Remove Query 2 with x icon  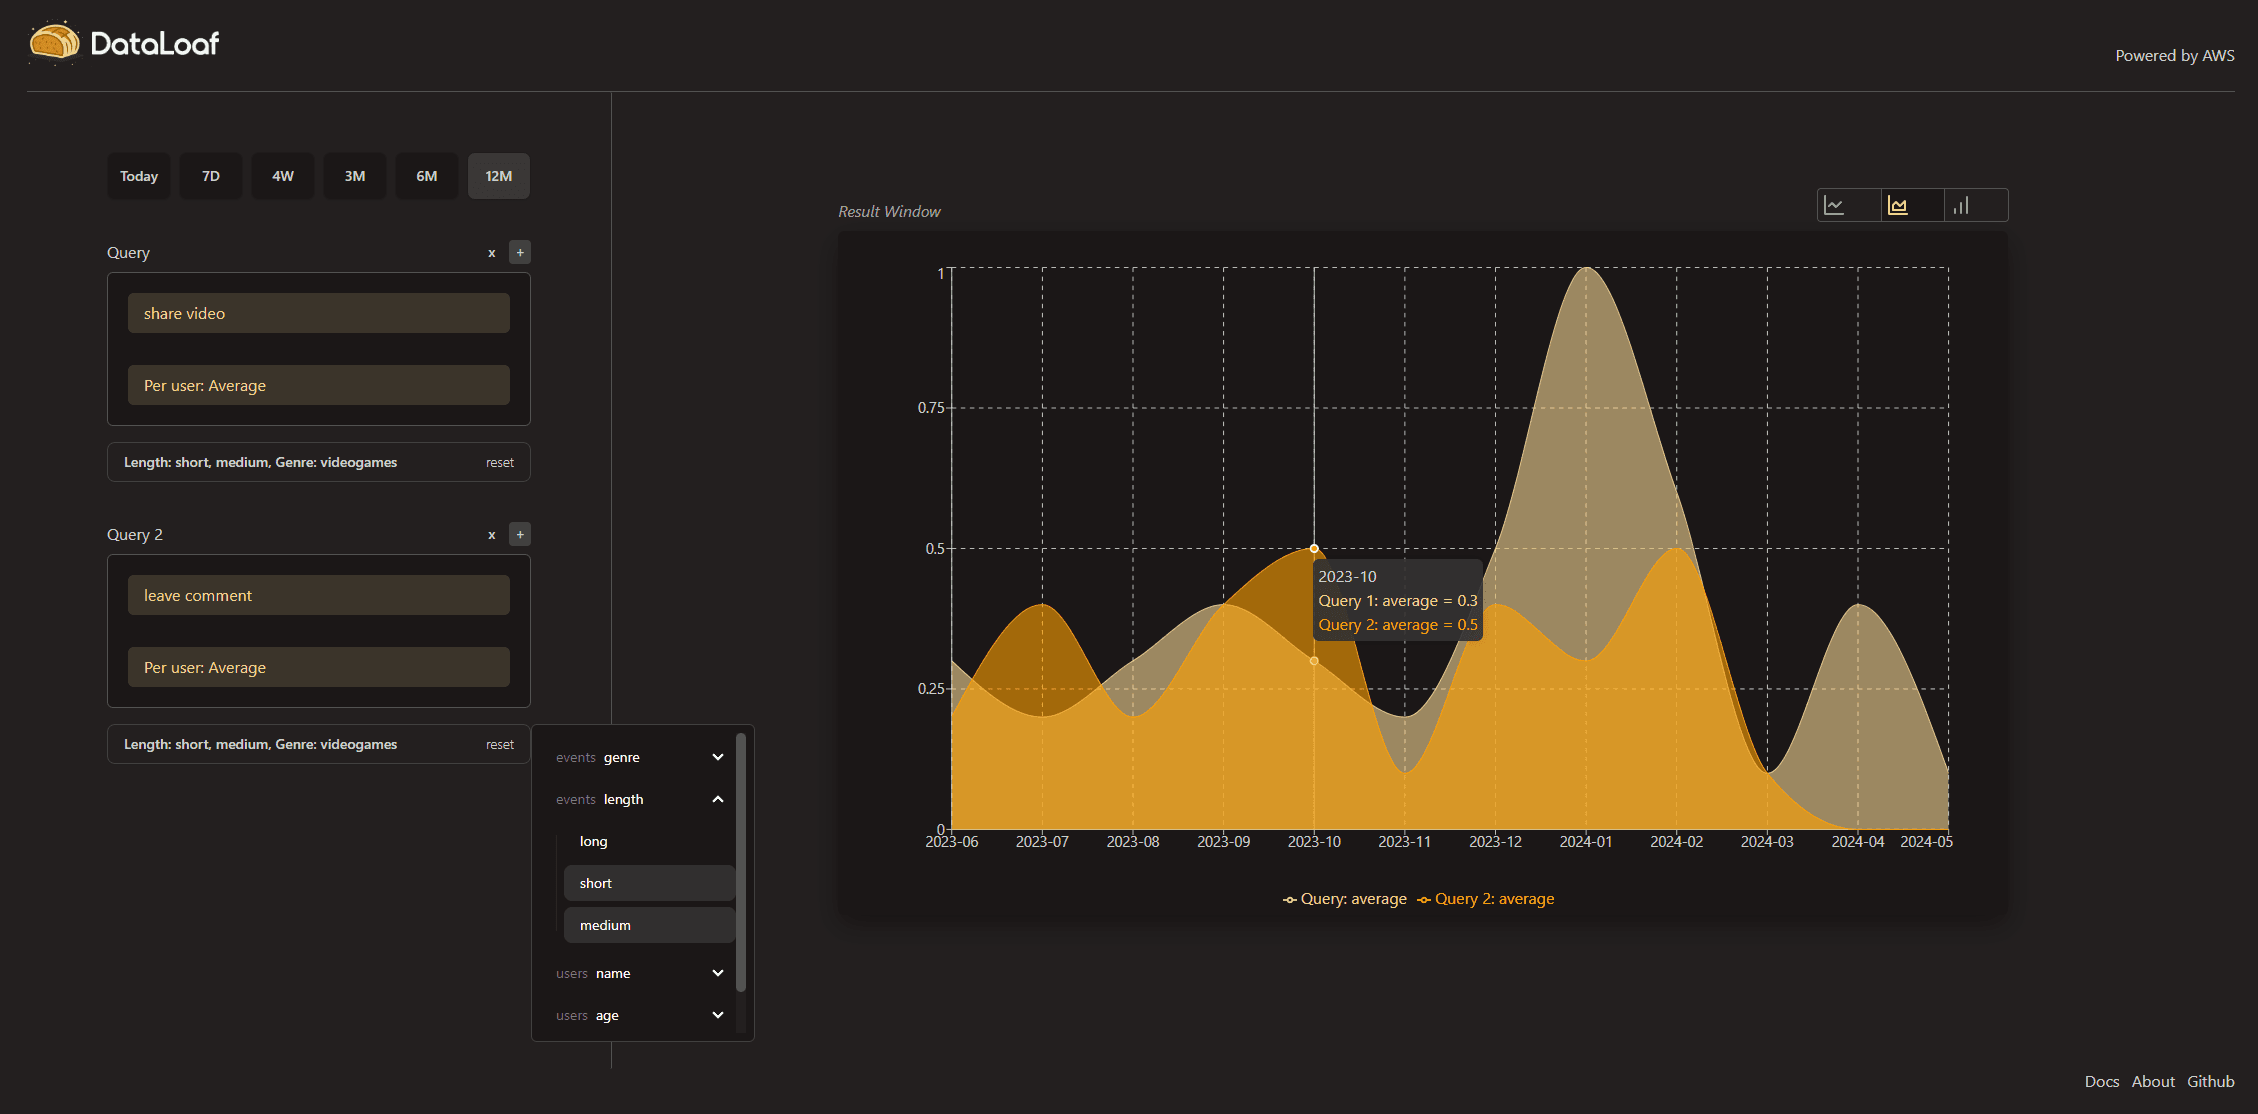(492, 535)
